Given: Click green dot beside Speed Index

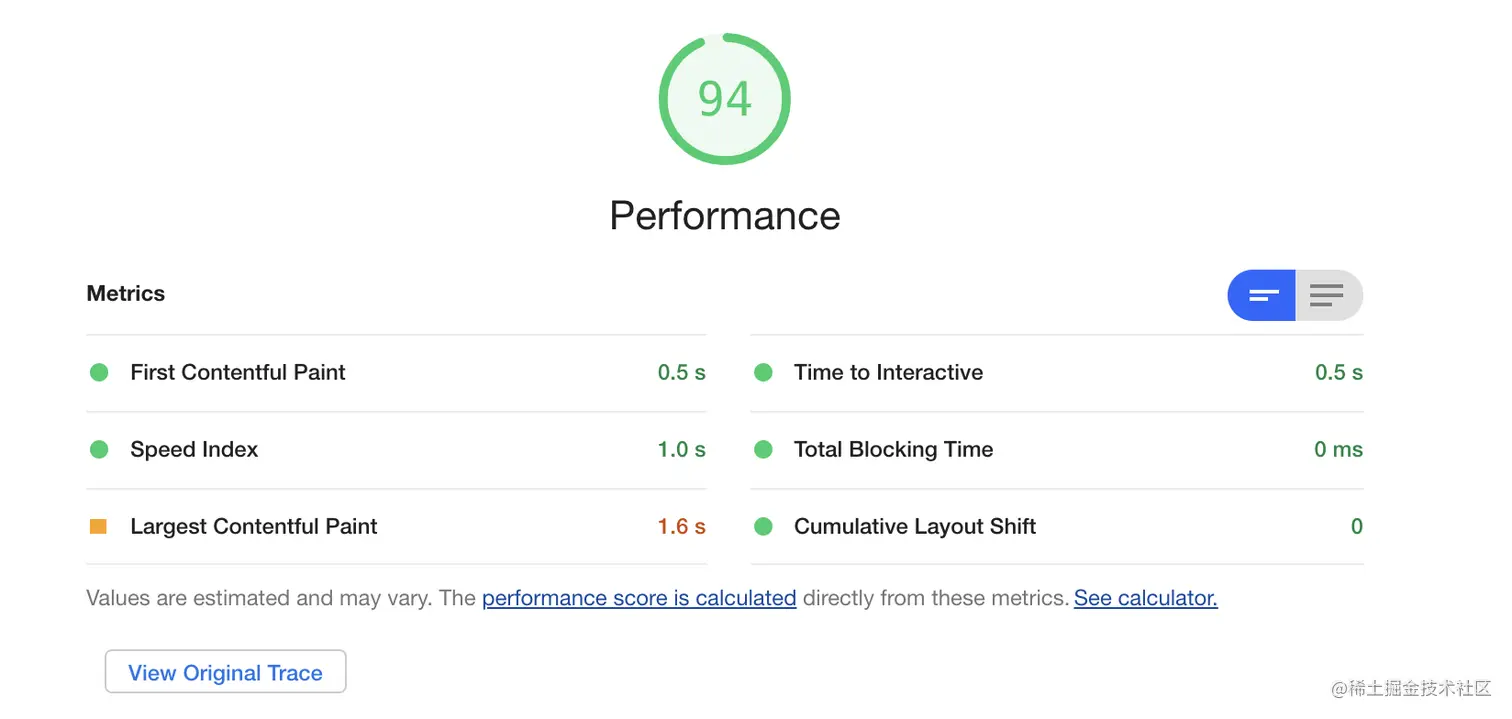Looking at the screenshot, I should coord(99,449).
